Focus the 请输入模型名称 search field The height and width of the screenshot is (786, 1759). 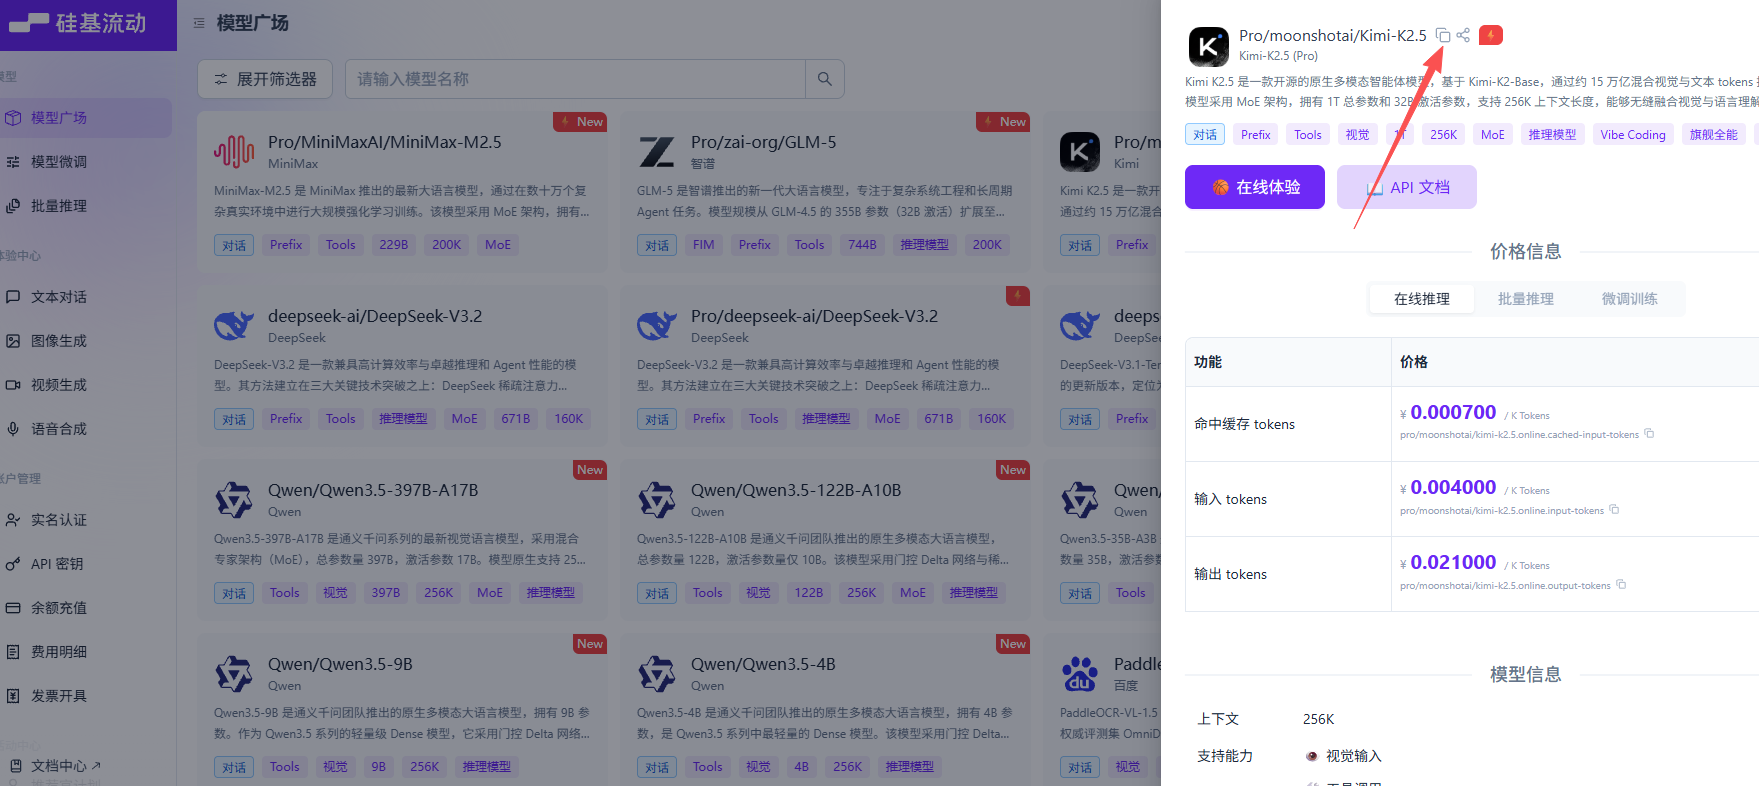575,79
